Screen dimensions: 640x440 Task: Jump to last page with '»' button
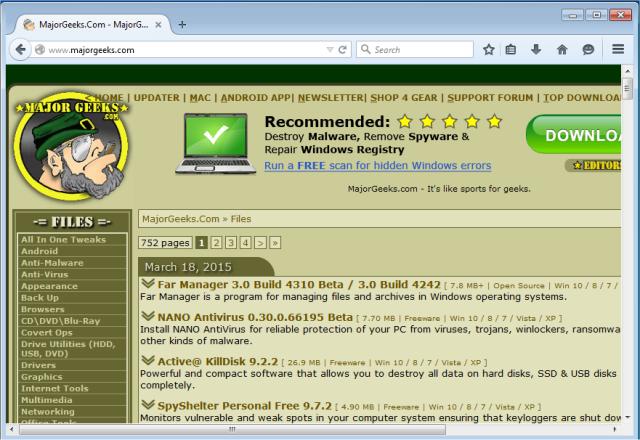pos(275,243)
